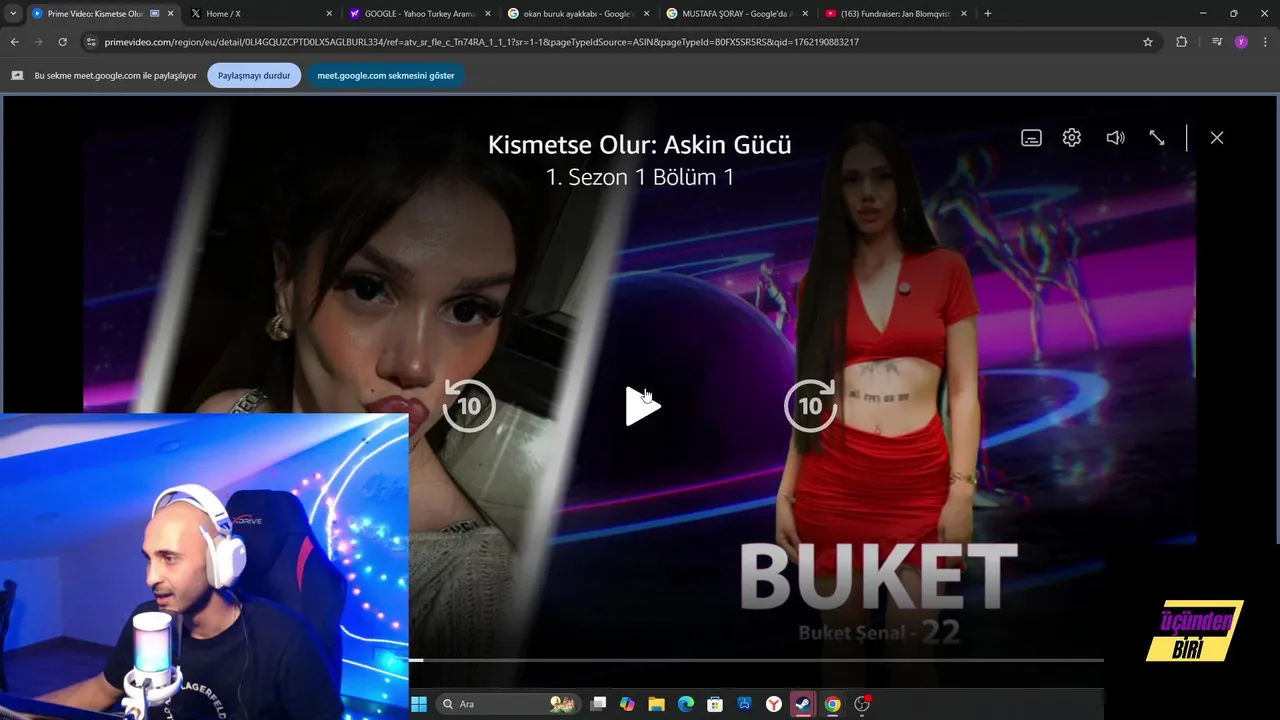This screenshot has height=720, width=1280.
Task: Skip the video forward 10 seconds
Action: [x=810, y=406]
